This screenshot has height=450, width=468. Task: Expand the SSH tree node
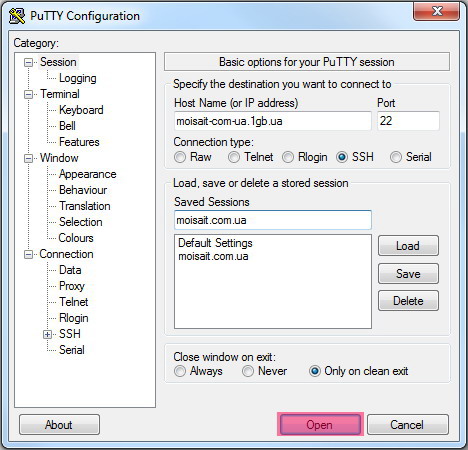(x=48, y=334)
